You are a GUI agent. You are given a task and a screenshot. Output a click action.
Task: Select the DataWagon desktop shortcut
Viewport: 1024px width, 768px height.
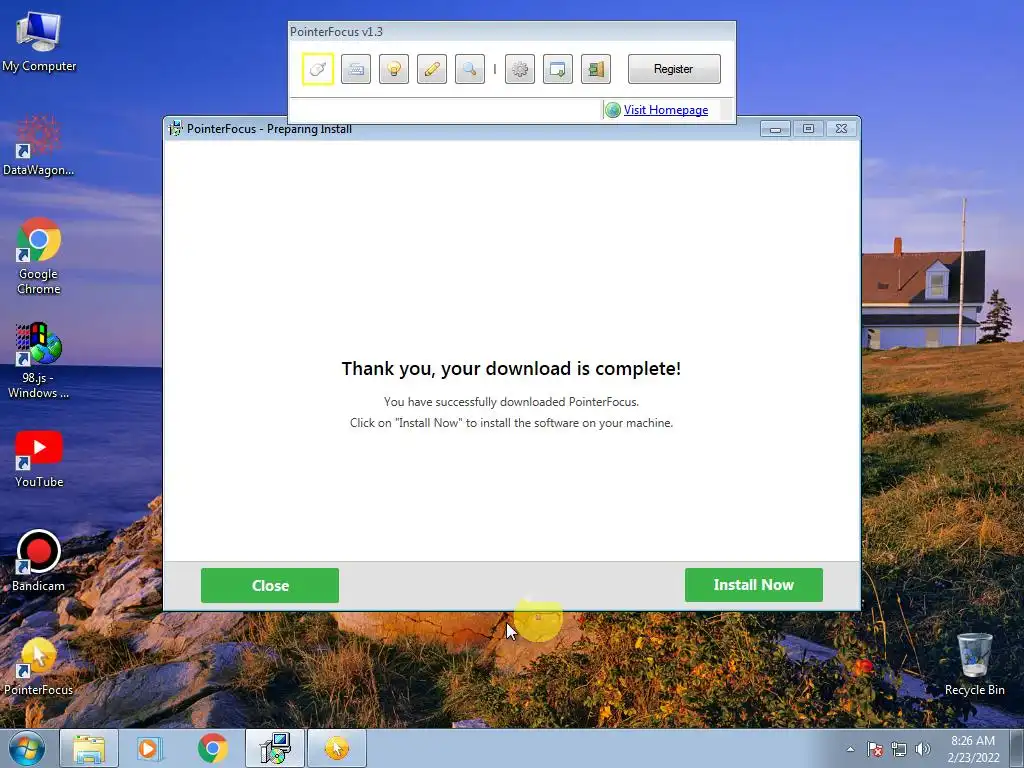point(39,146)
